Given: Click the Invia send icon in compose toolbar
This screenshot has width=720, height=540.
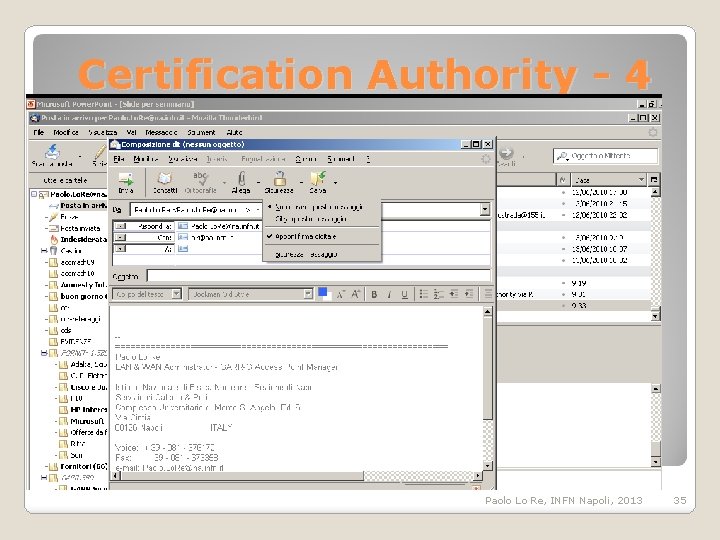Looking at the screenshot, I should [x=126, y=179].
